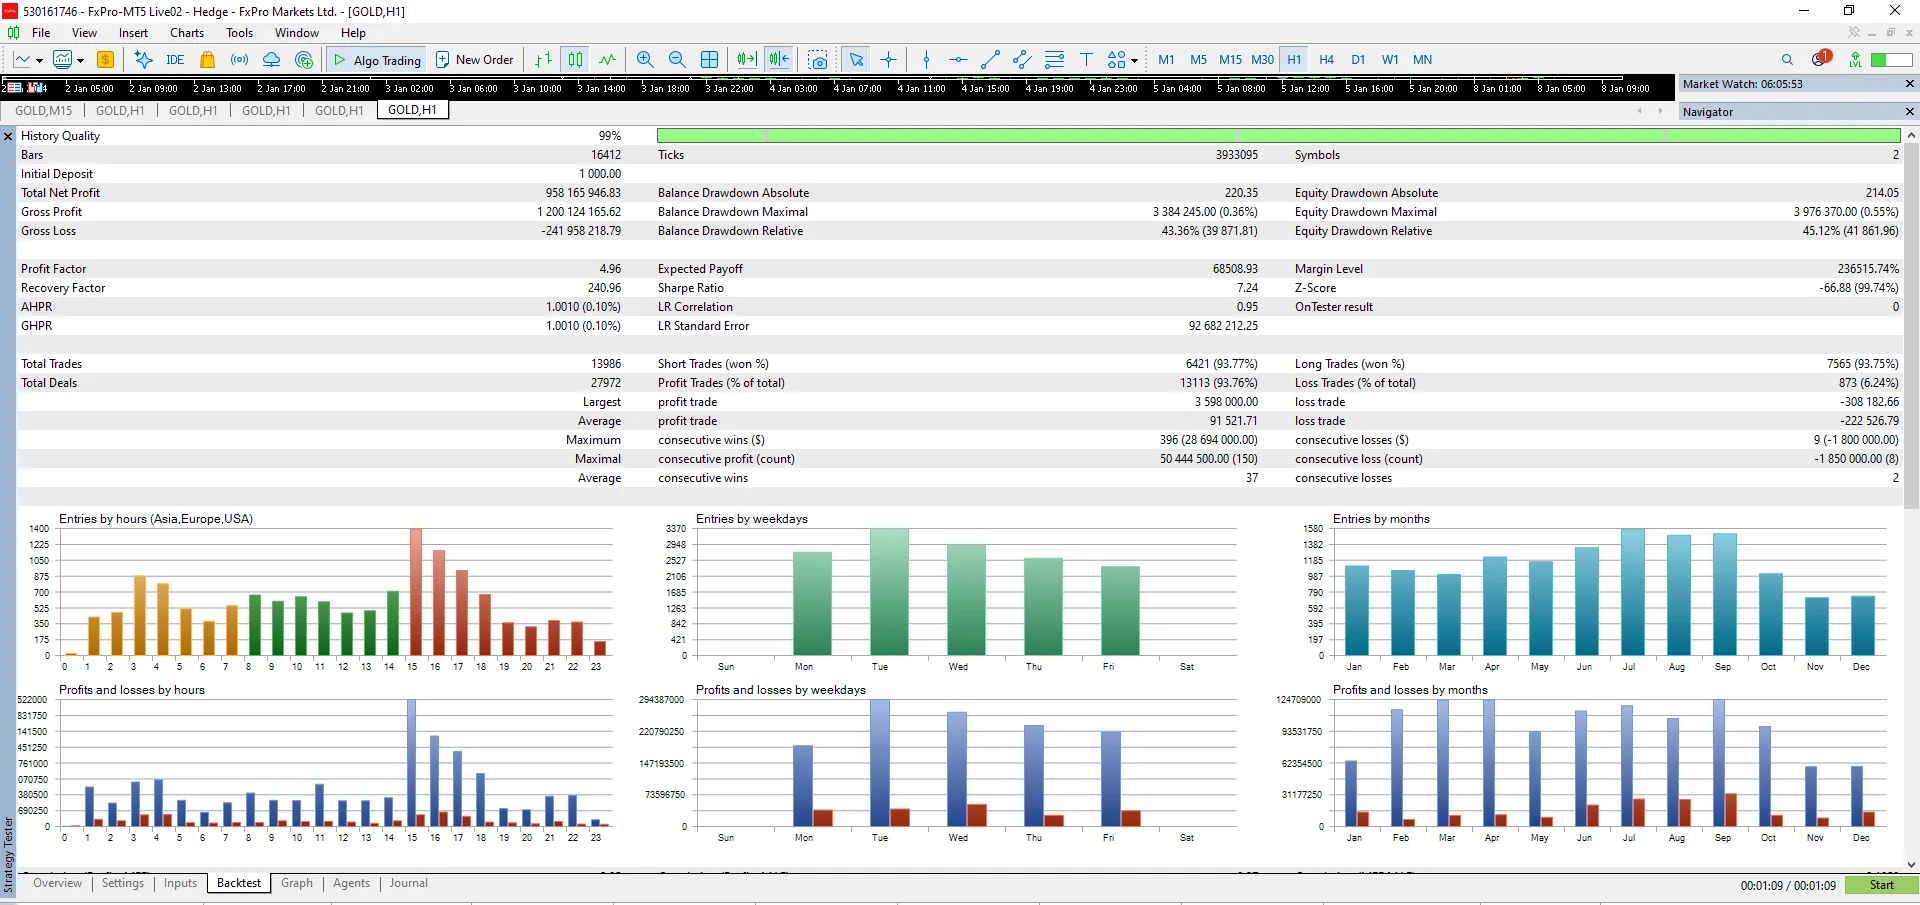Expand the indicators list dropdown arrow
This screenshot has height=905, width=1920.
pyautogui.click(x=80, y=60)
